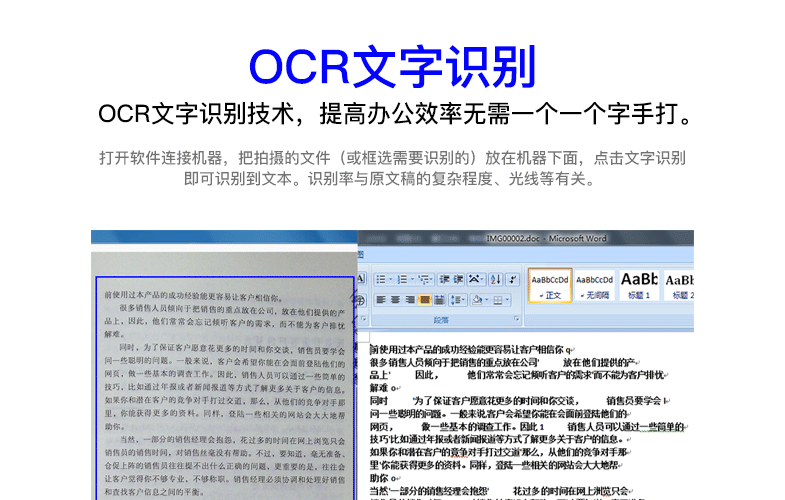Screen dimensions: 785x500
Task: Select the 正文 style
Action: tap(551, 287)
